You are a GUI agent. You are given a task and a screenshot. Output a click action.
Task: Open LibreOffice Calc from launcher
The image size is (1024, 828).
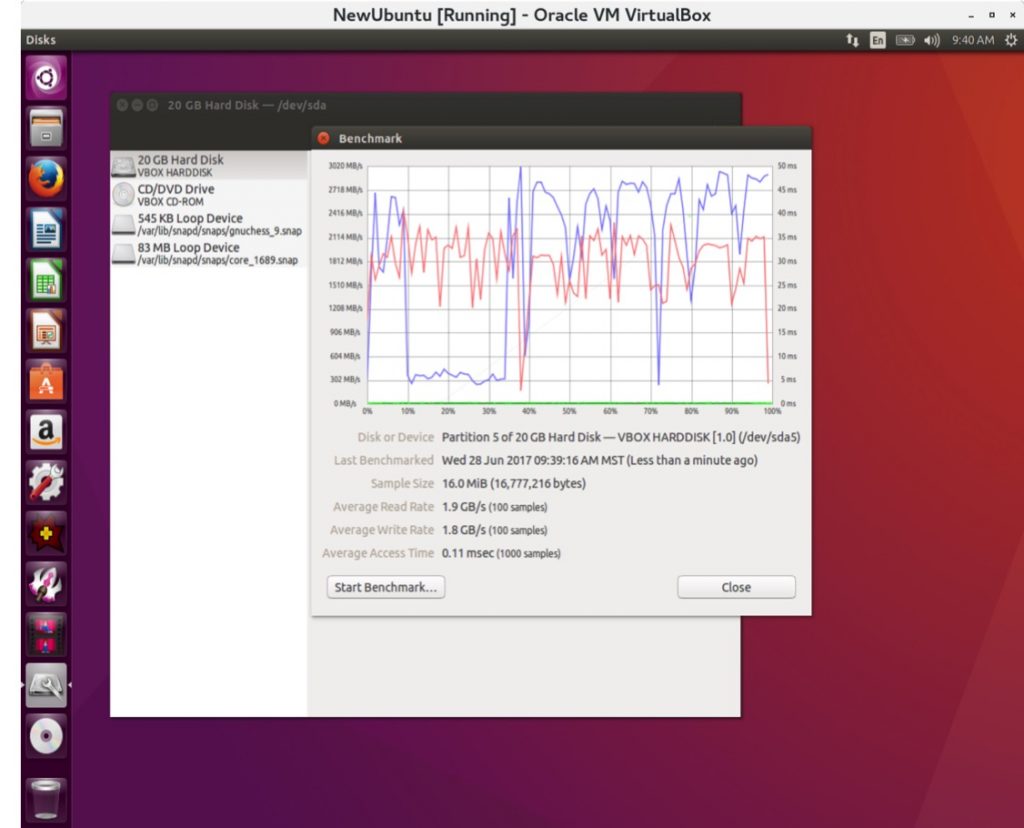pyautogui.click(x=46, y=280)
